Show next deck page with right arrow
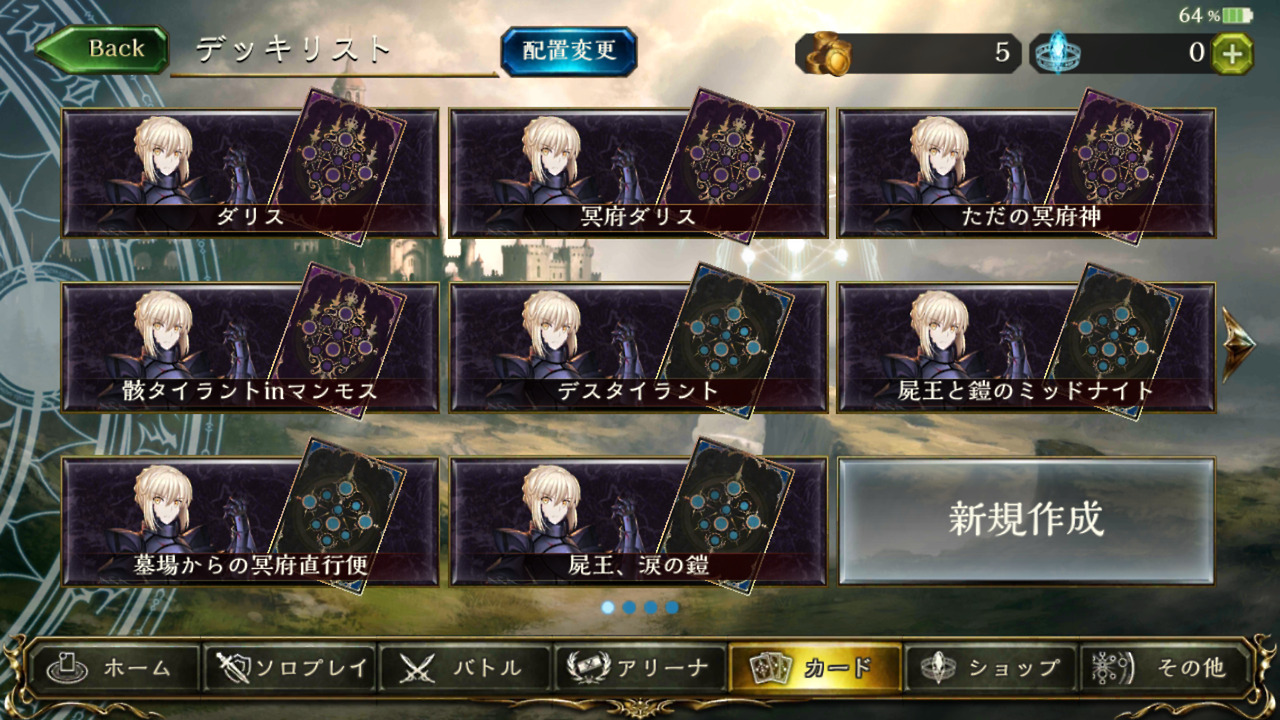 [1239, 344]
